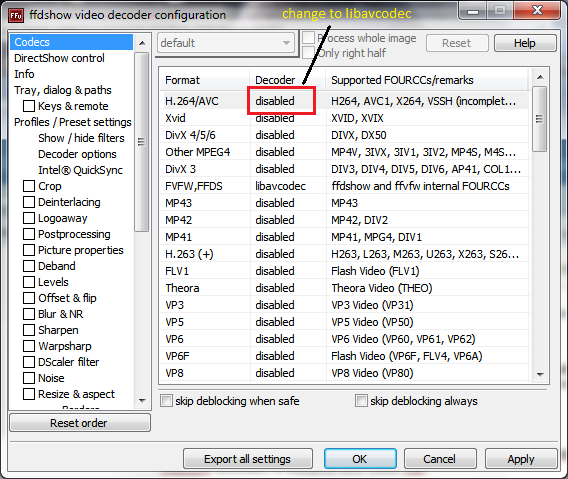
Task: Toggle the Picture properties checkbox
Action: (29, 250)
